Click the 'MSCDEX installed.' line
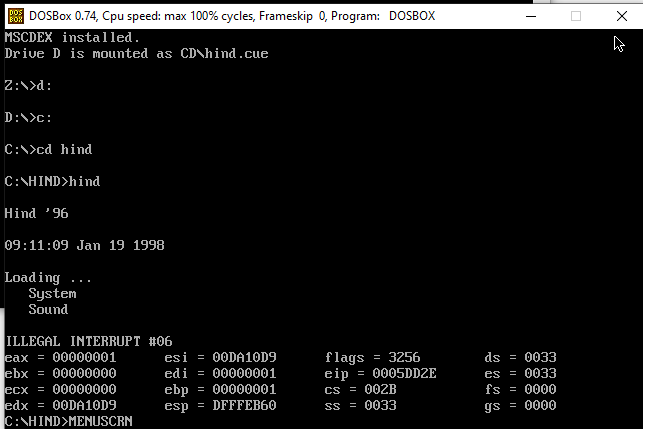This screenshot has height=429, width=646. 72,37
